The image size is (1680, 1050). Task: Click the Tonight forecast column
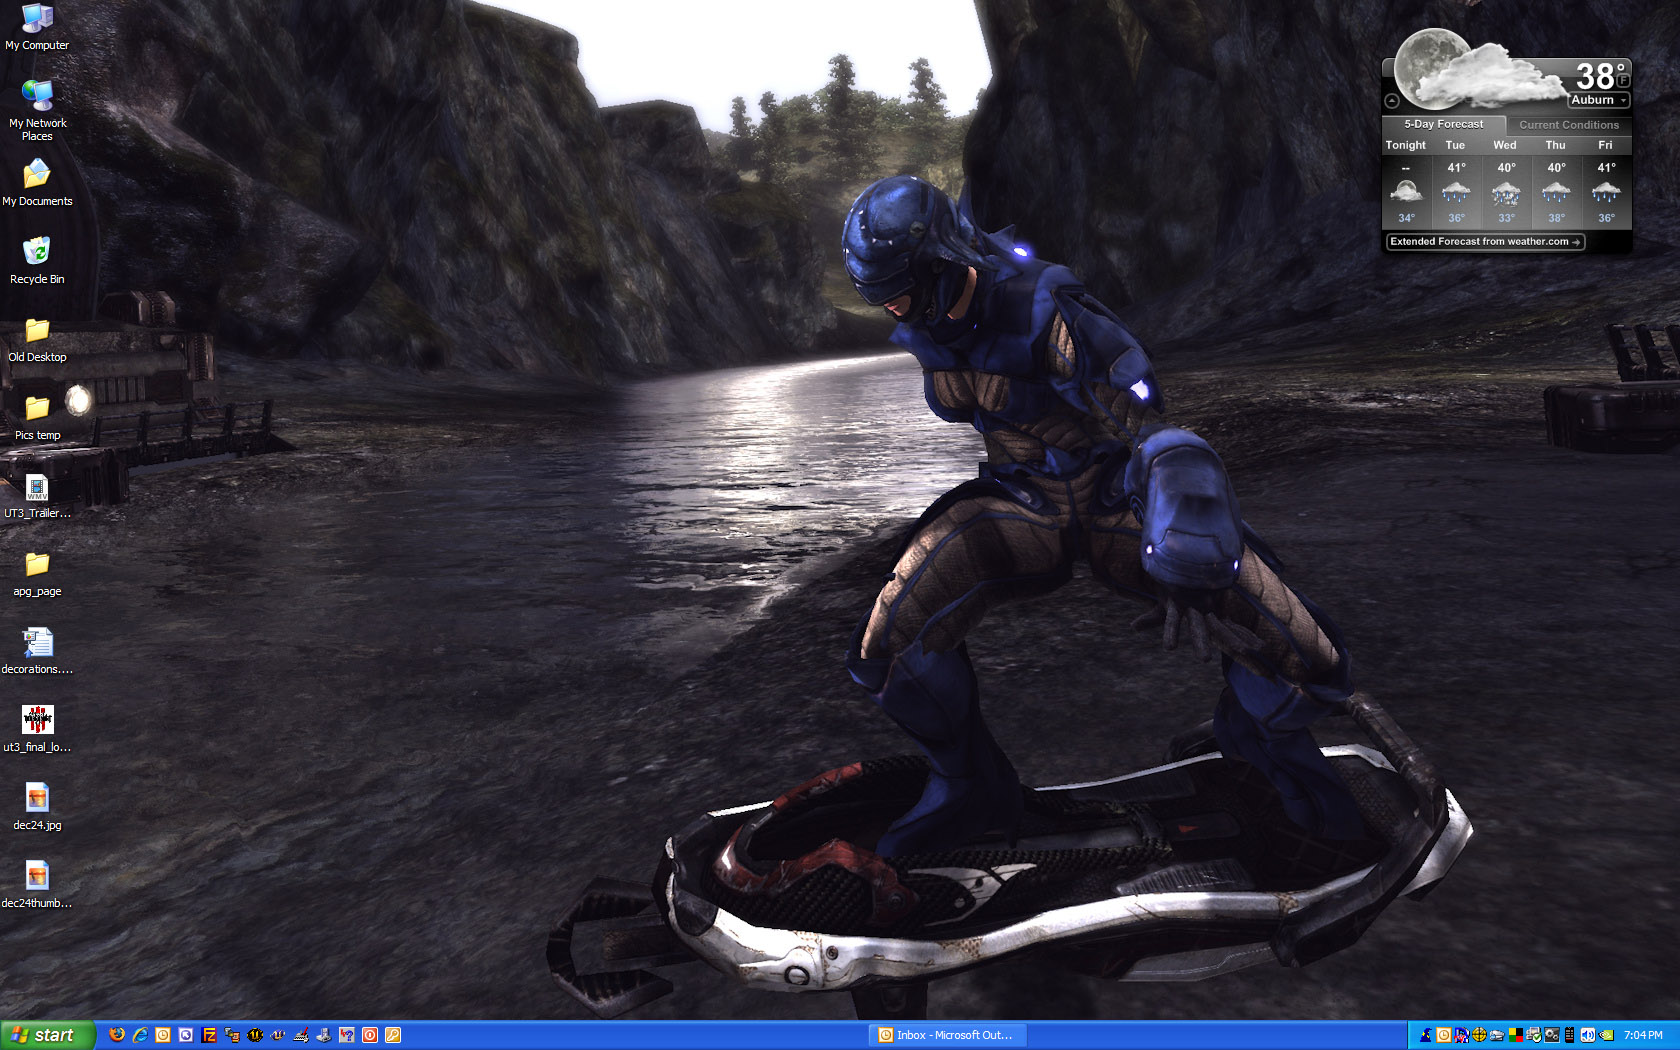pos(1406,182)
